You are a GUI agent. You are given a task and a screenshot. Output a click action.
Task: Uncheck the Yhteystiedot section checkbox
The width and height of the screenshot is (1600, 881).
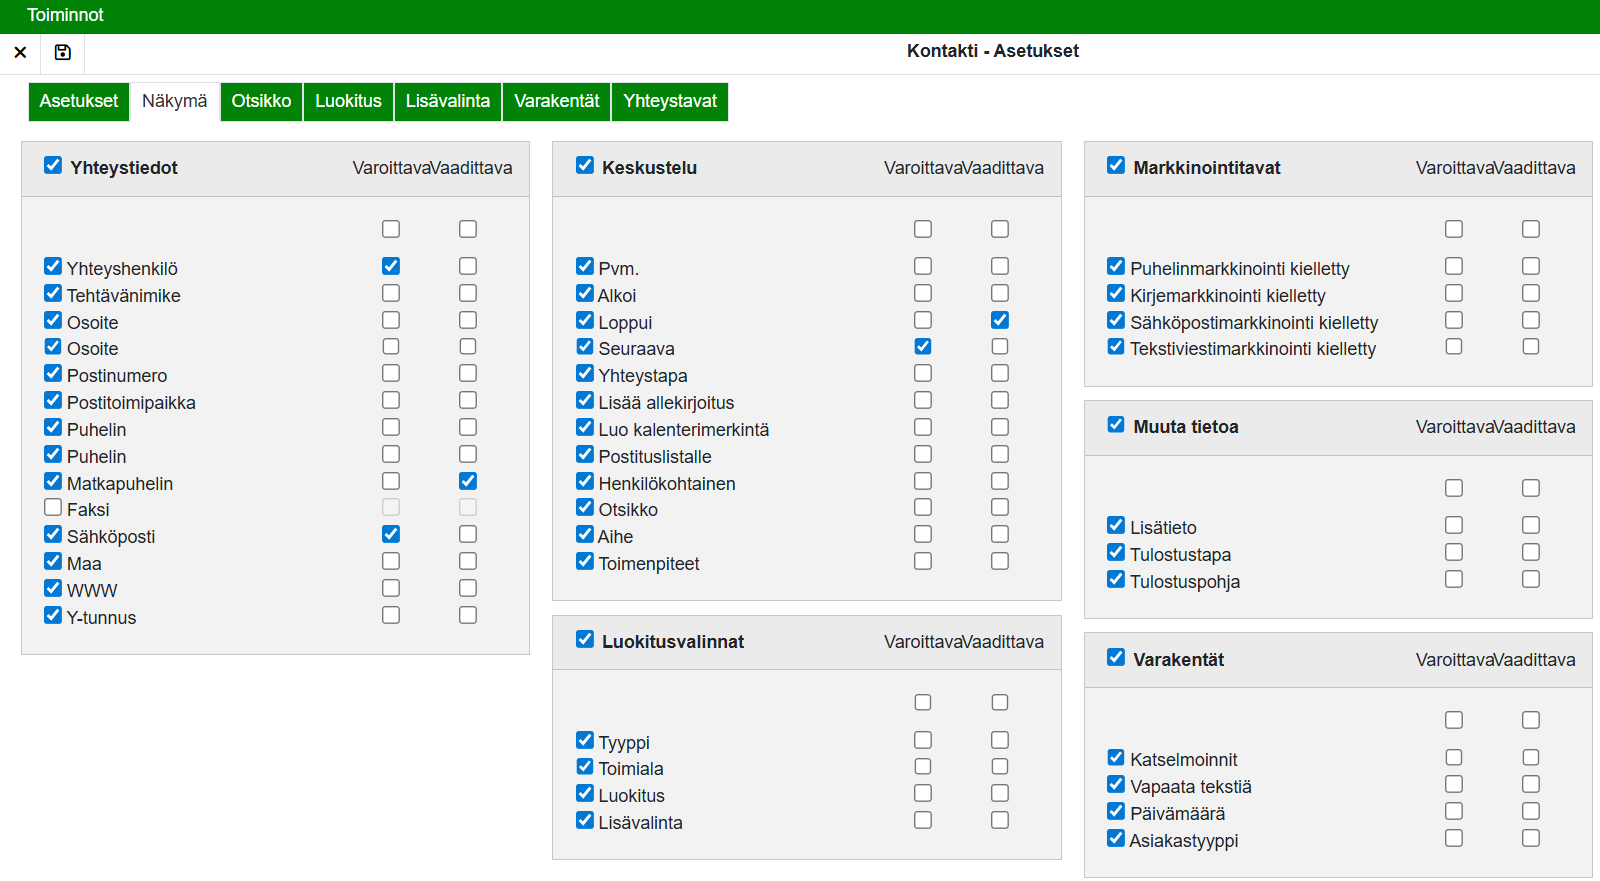[53, 165]
